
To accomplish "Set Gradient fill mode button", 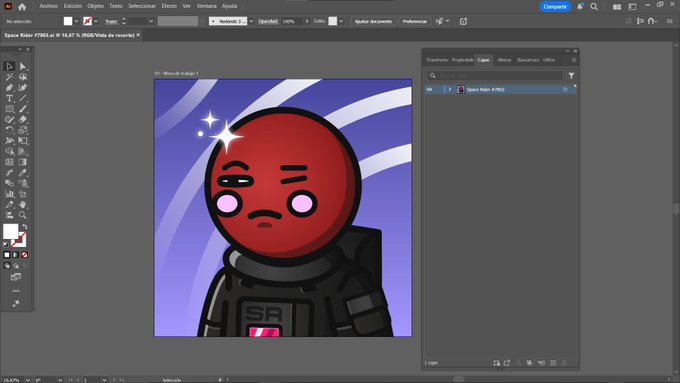I will click(x=16, y=255).
